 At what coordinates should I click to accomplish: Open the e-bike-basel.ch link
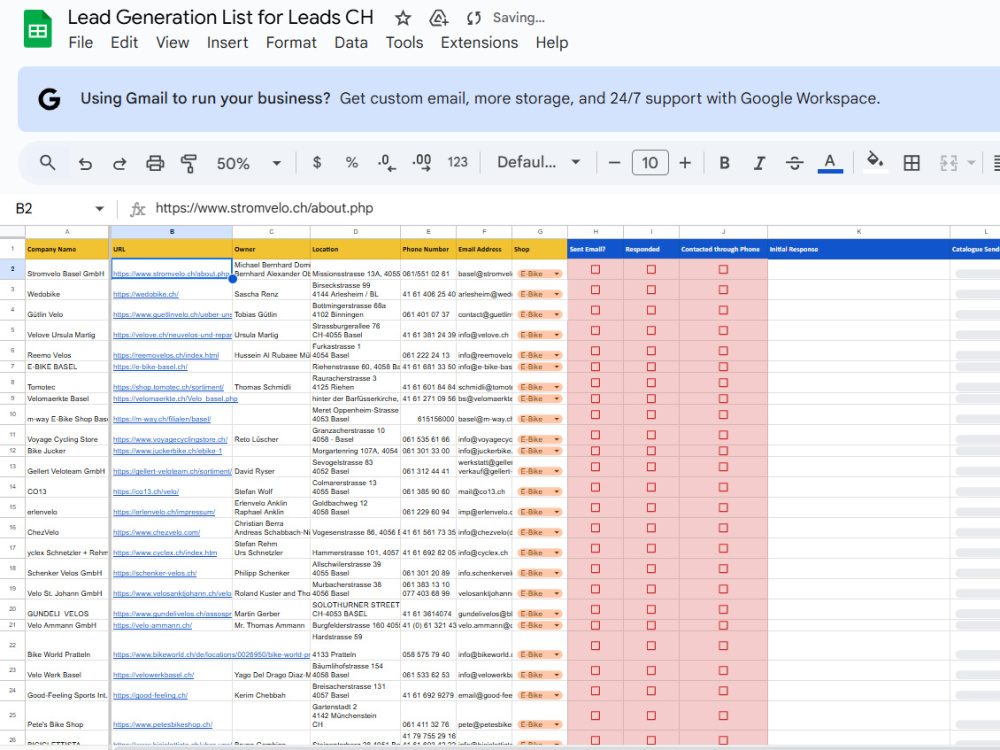pos(151,367)
